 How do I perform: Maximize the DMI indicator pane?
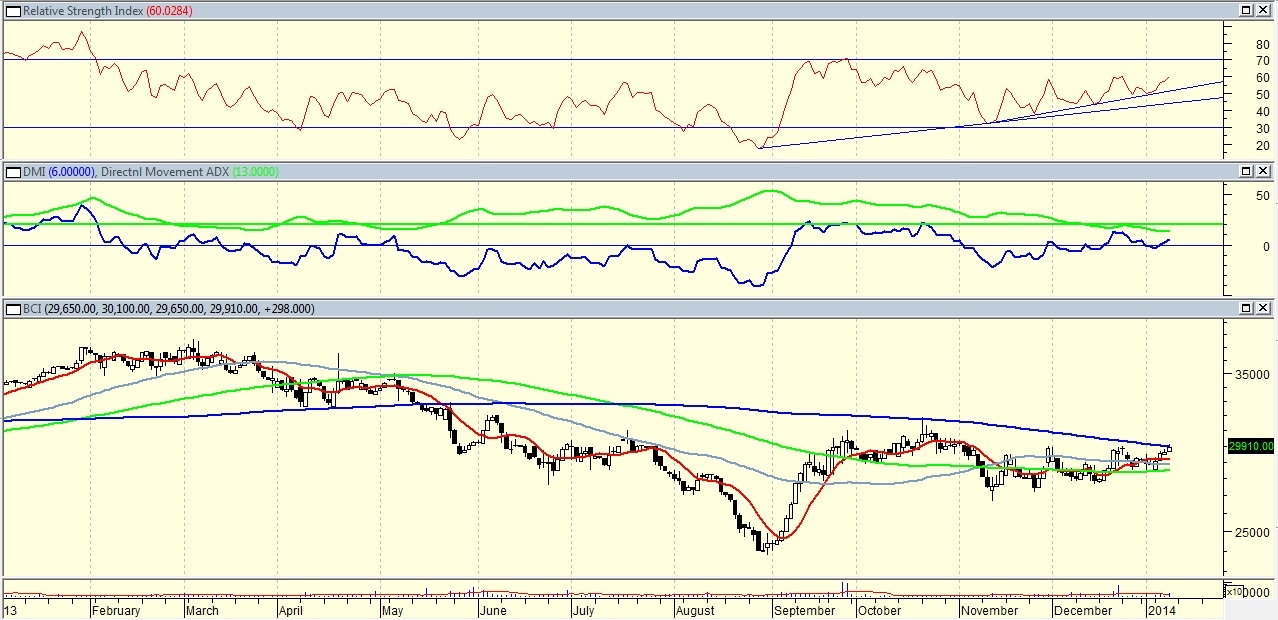coord(1246,172)
